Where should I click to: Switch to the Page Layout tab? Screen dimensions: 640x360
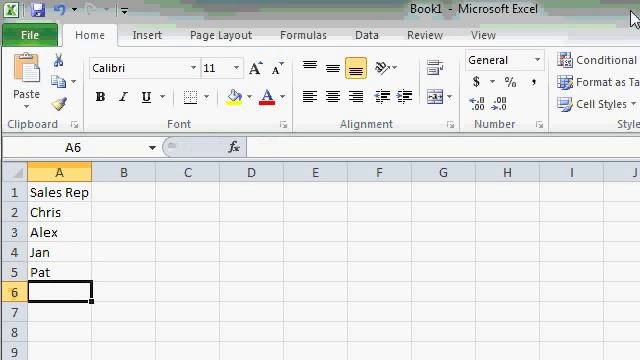point(221,35)
